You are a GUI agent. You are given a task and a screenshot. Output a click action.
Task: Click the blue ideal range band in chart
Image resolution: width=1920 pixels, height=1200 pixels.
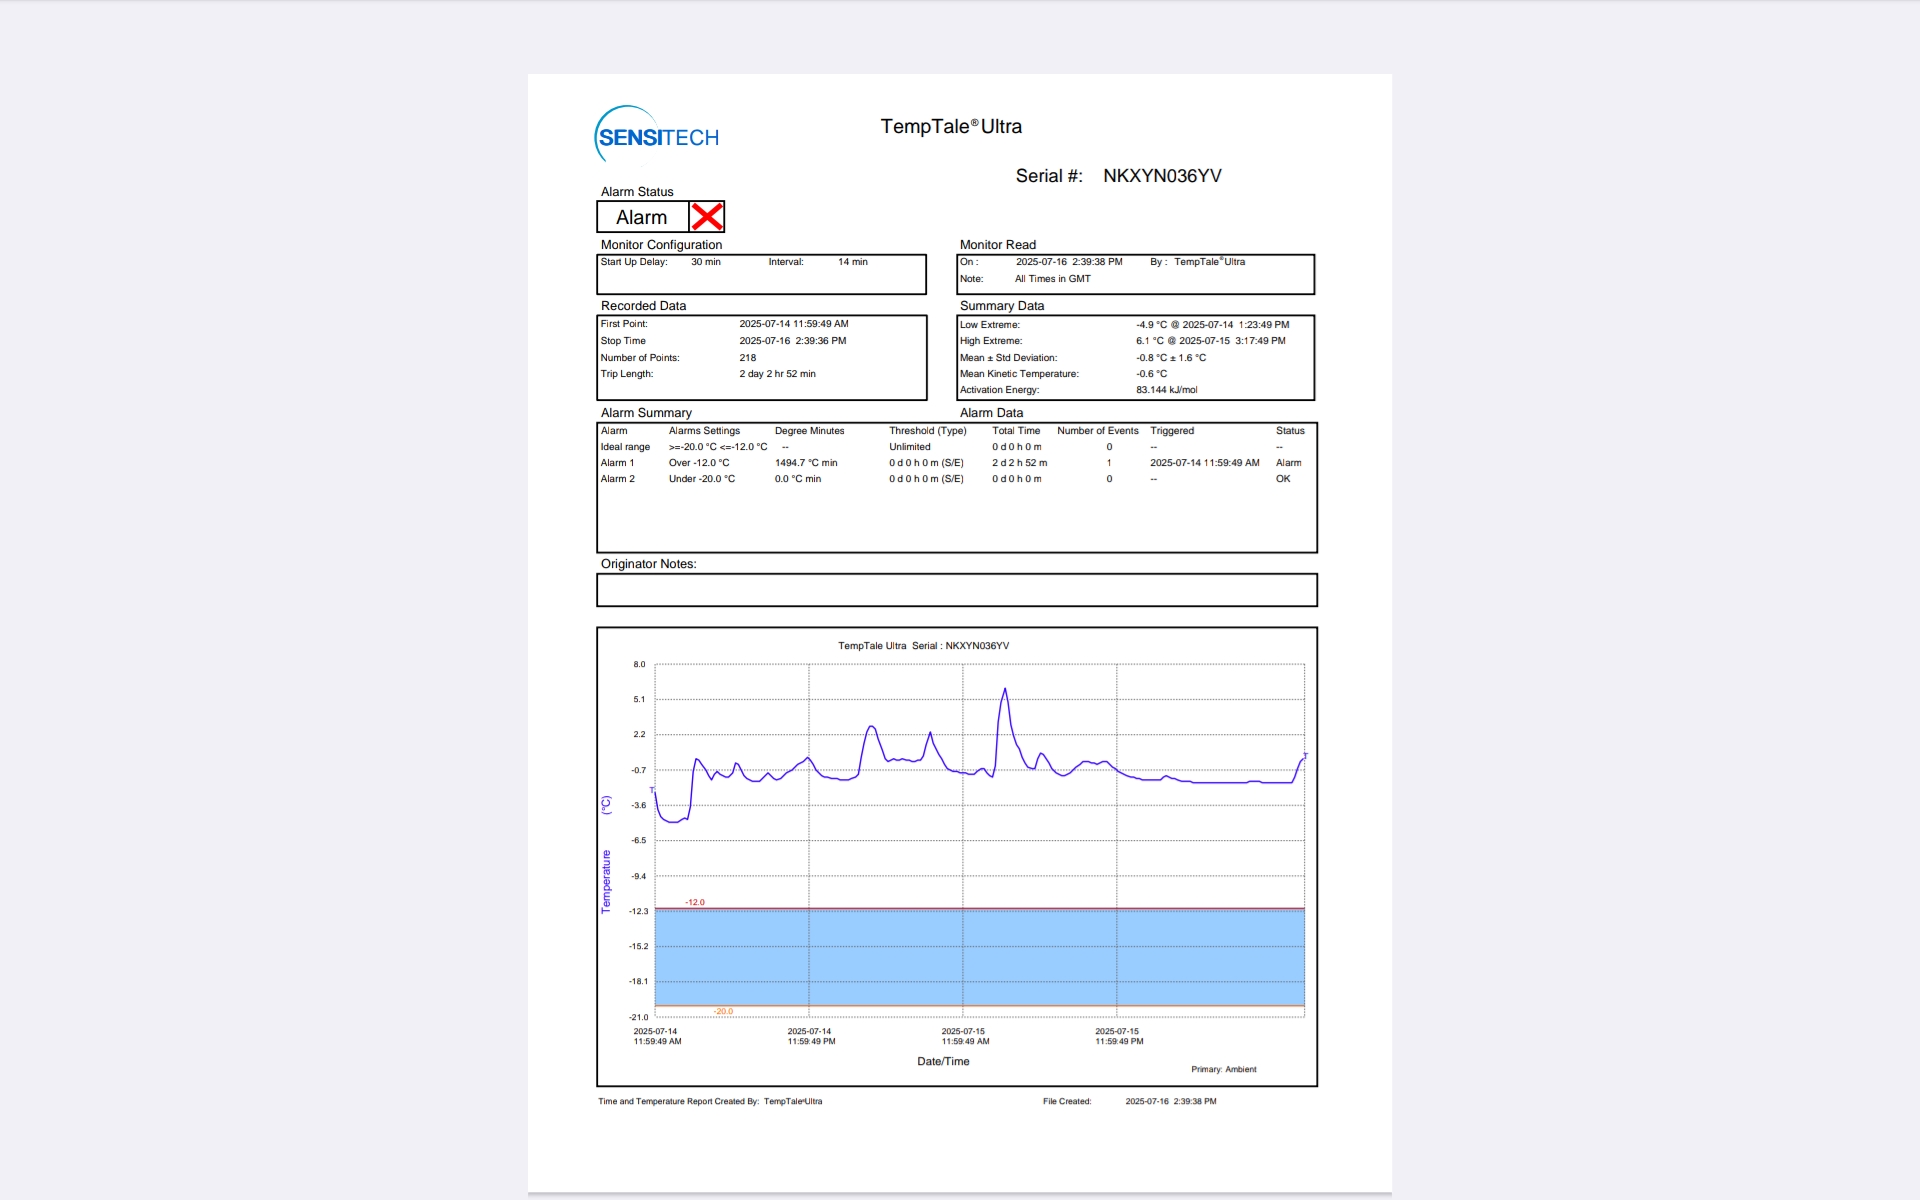(x=980, y=957)
